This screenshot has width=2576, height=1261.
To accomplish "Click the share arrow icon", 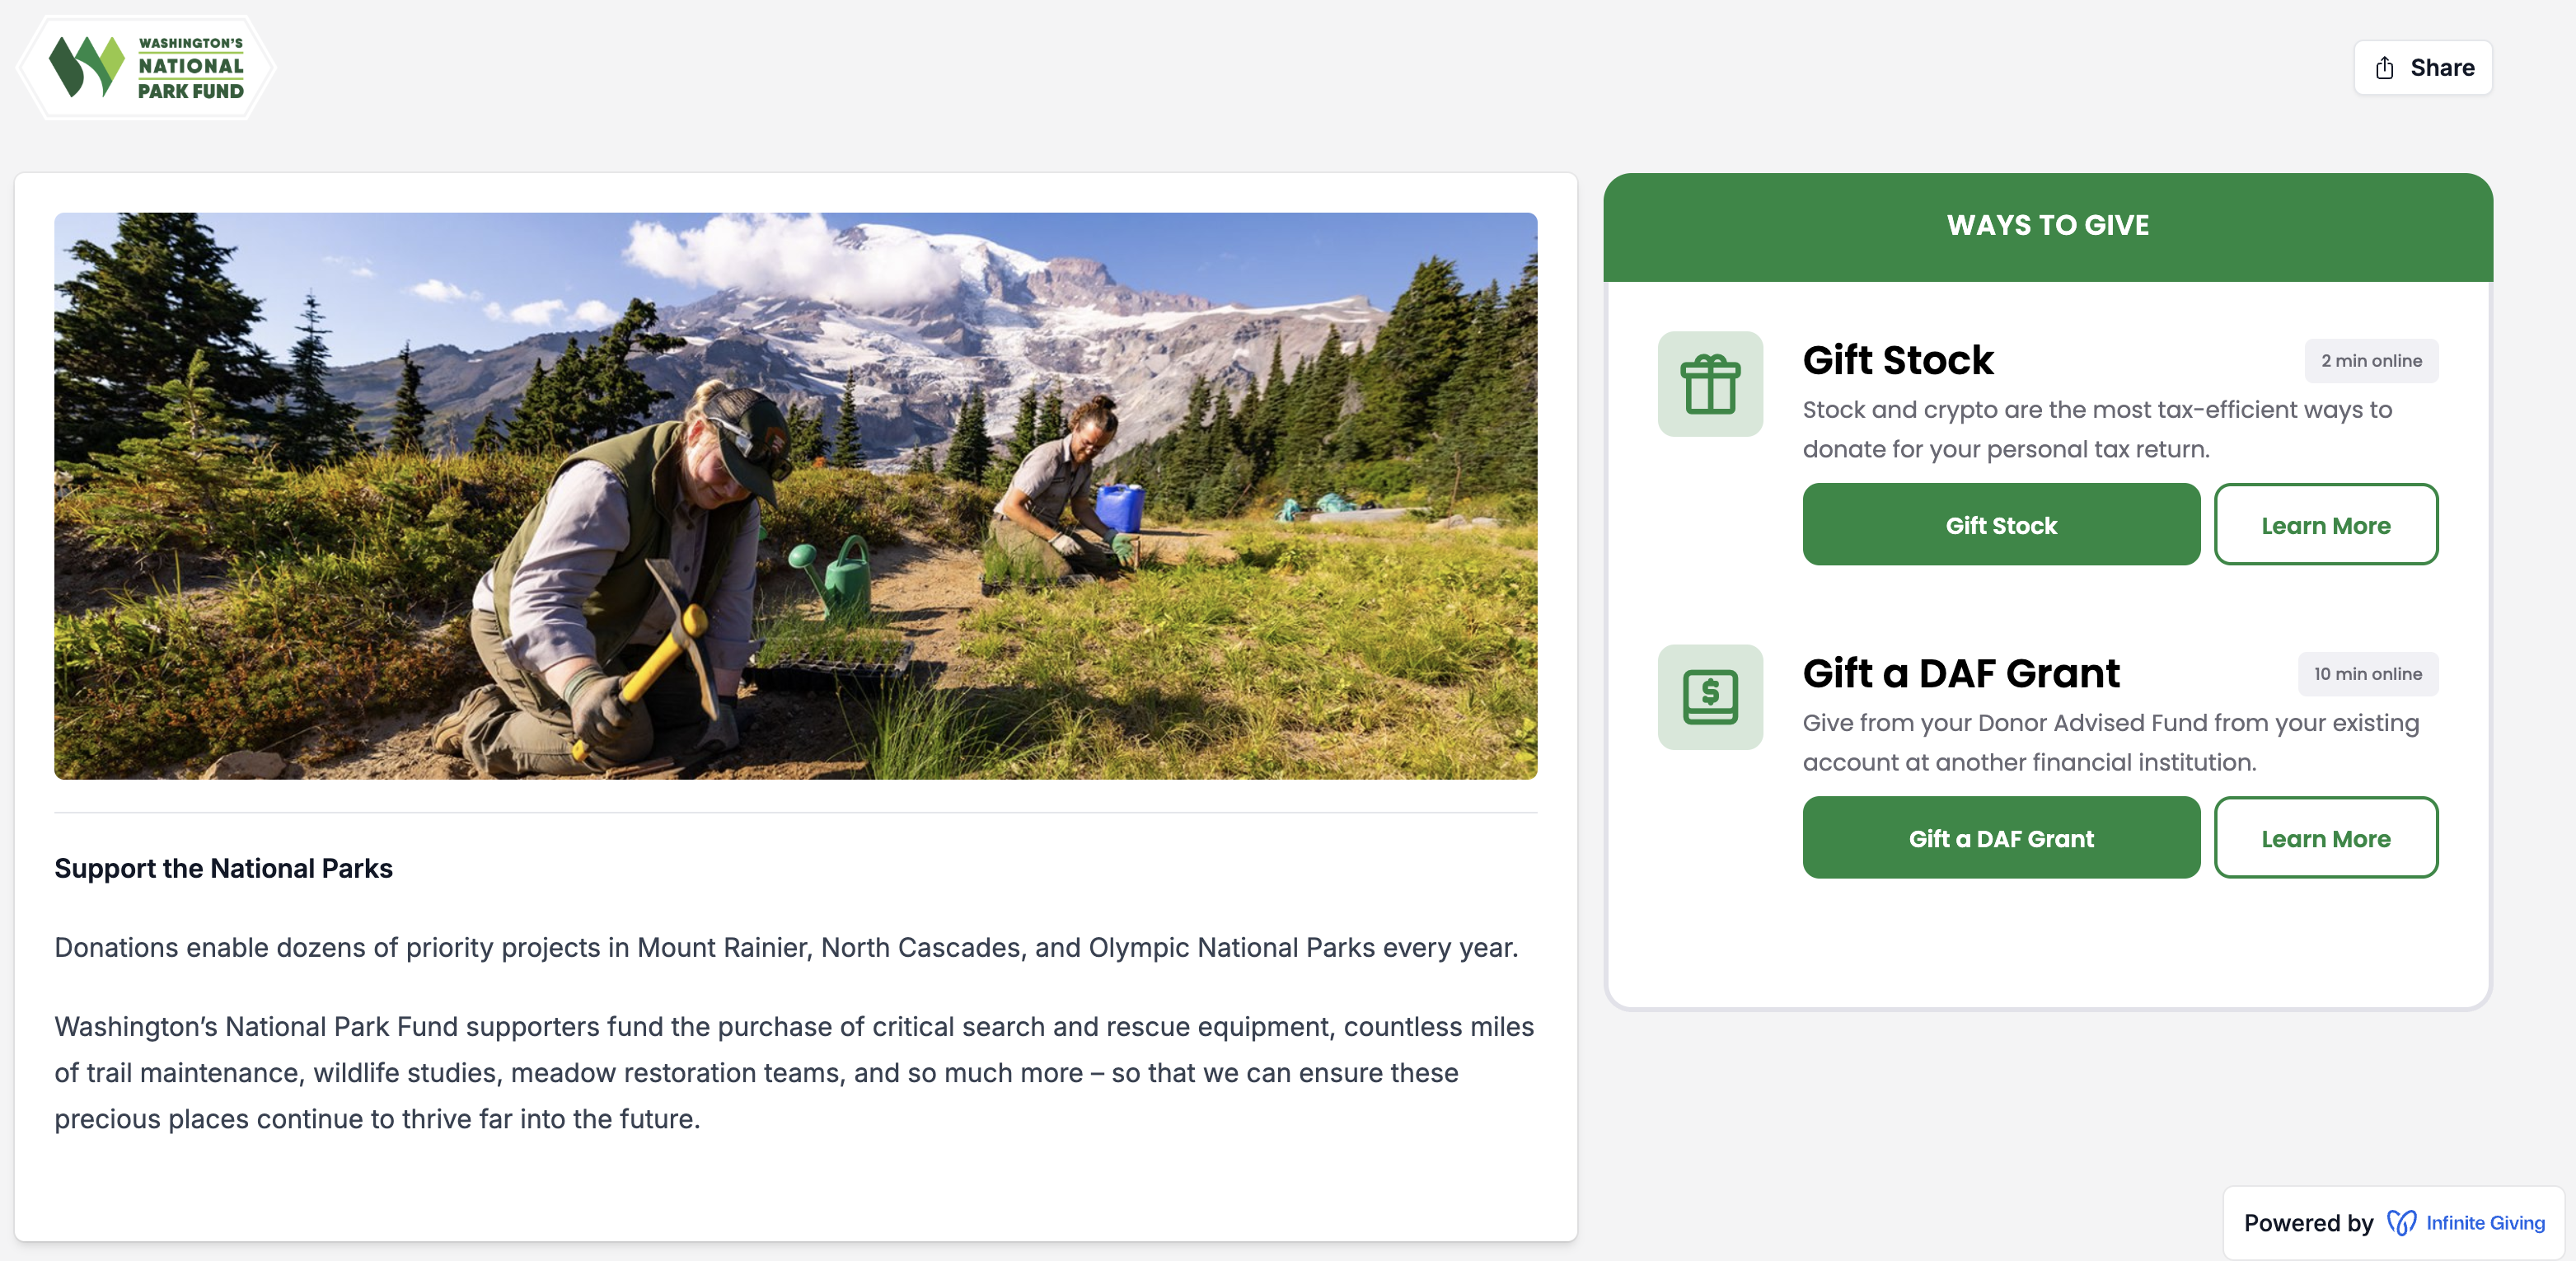I will point(2385,67).
